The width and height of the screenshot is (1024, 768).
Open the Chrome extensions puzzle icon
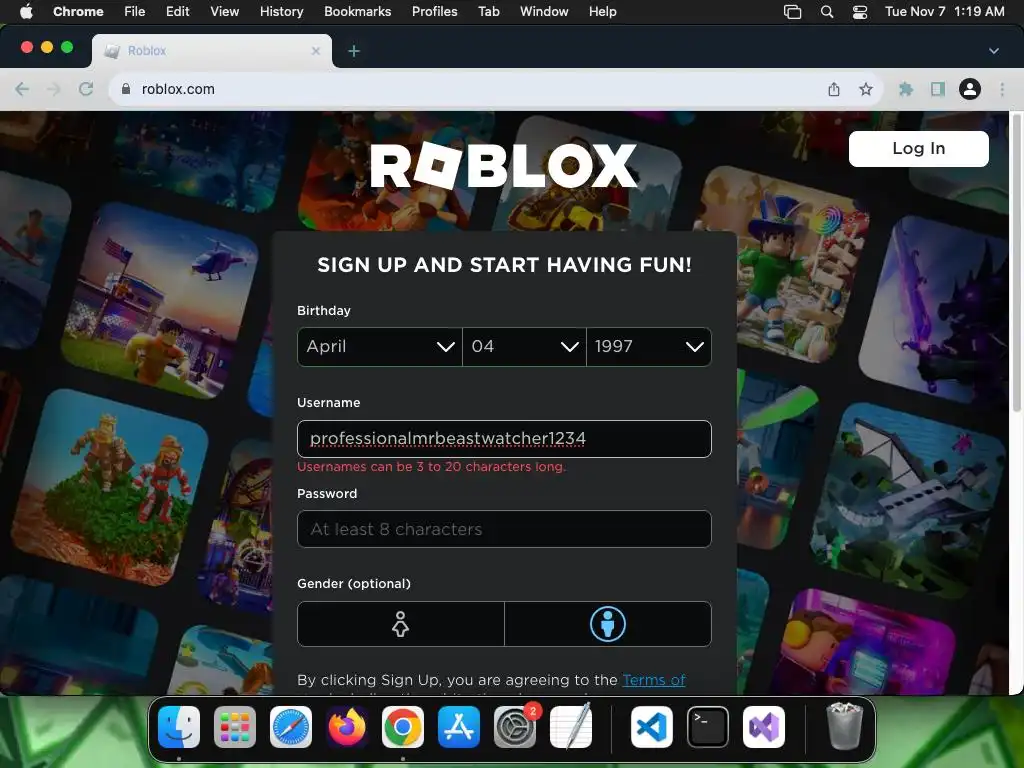tap(906, 89)
